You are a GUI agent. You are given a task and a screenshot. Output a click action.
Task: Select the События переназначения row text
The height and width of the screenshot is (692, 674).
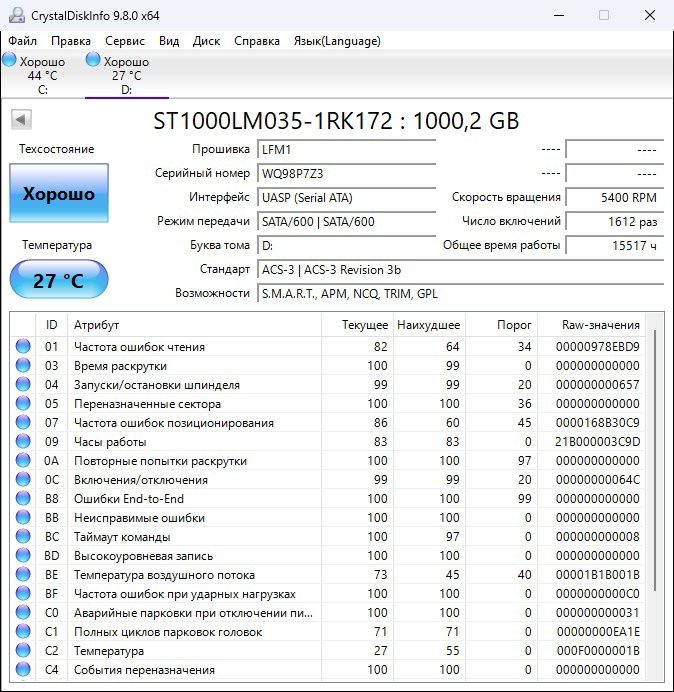(x=144, y=670)
